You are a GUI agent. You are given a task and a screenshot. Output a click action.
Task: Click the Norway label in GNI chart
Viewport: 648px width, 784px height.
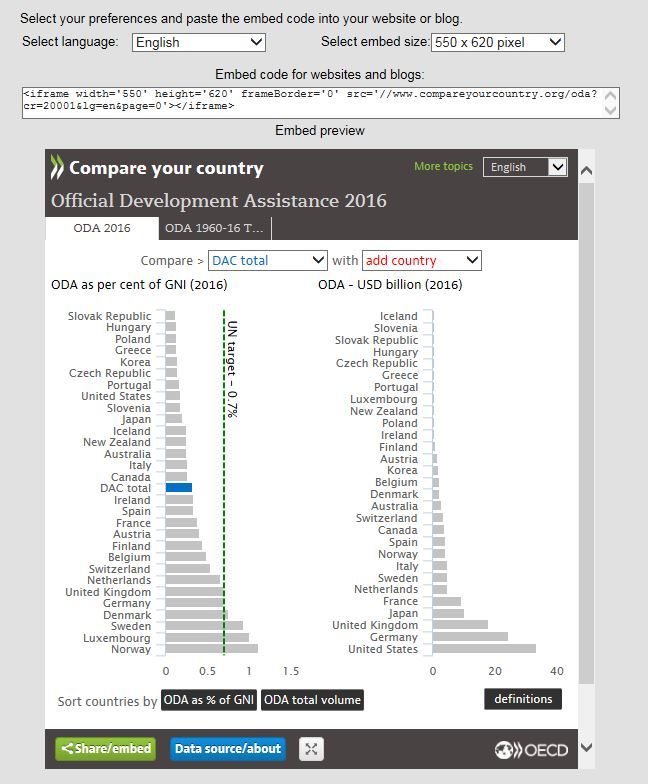[130, 649]
